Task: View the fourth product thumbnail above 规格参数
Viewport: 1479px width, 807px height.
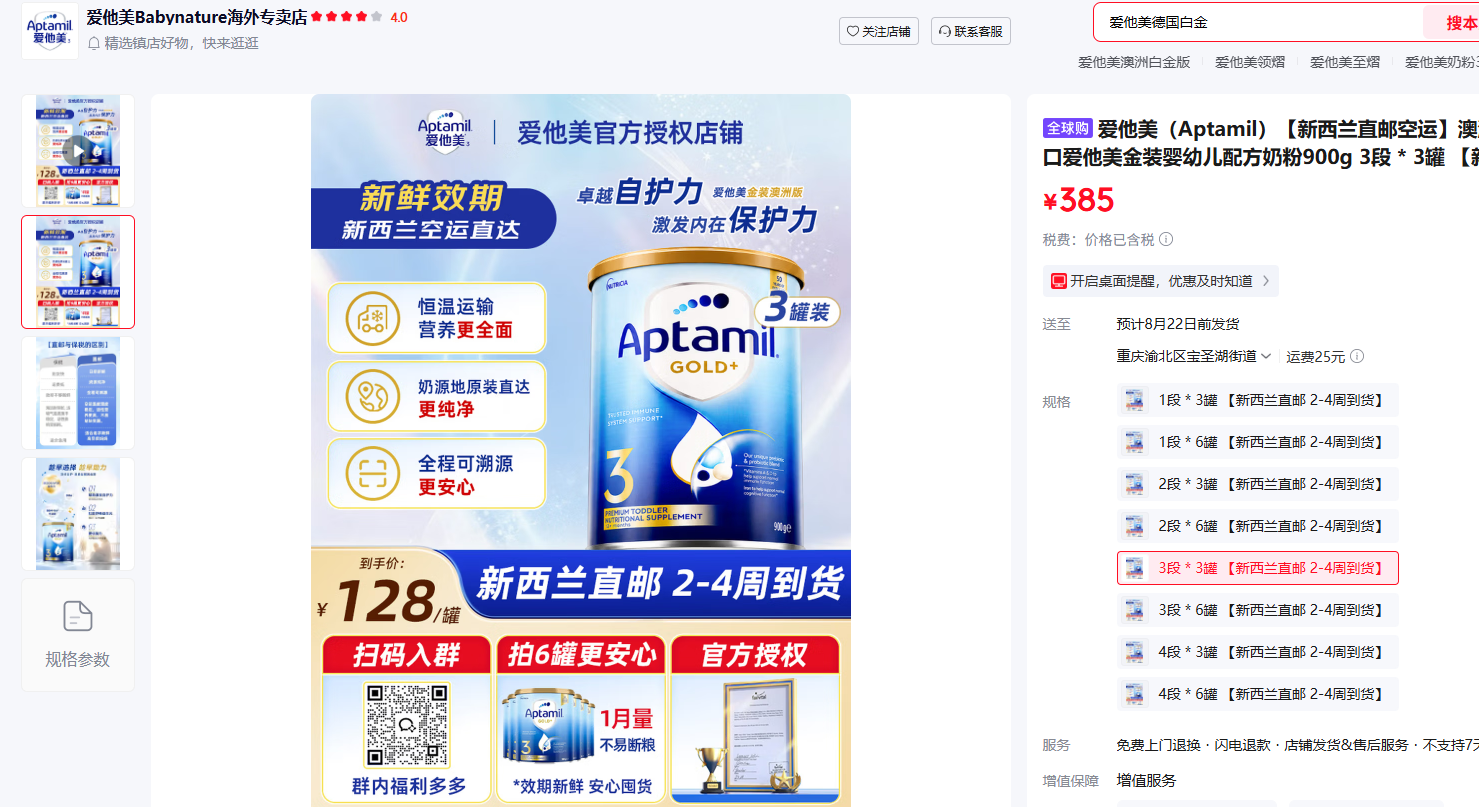Action: point(78,514)
